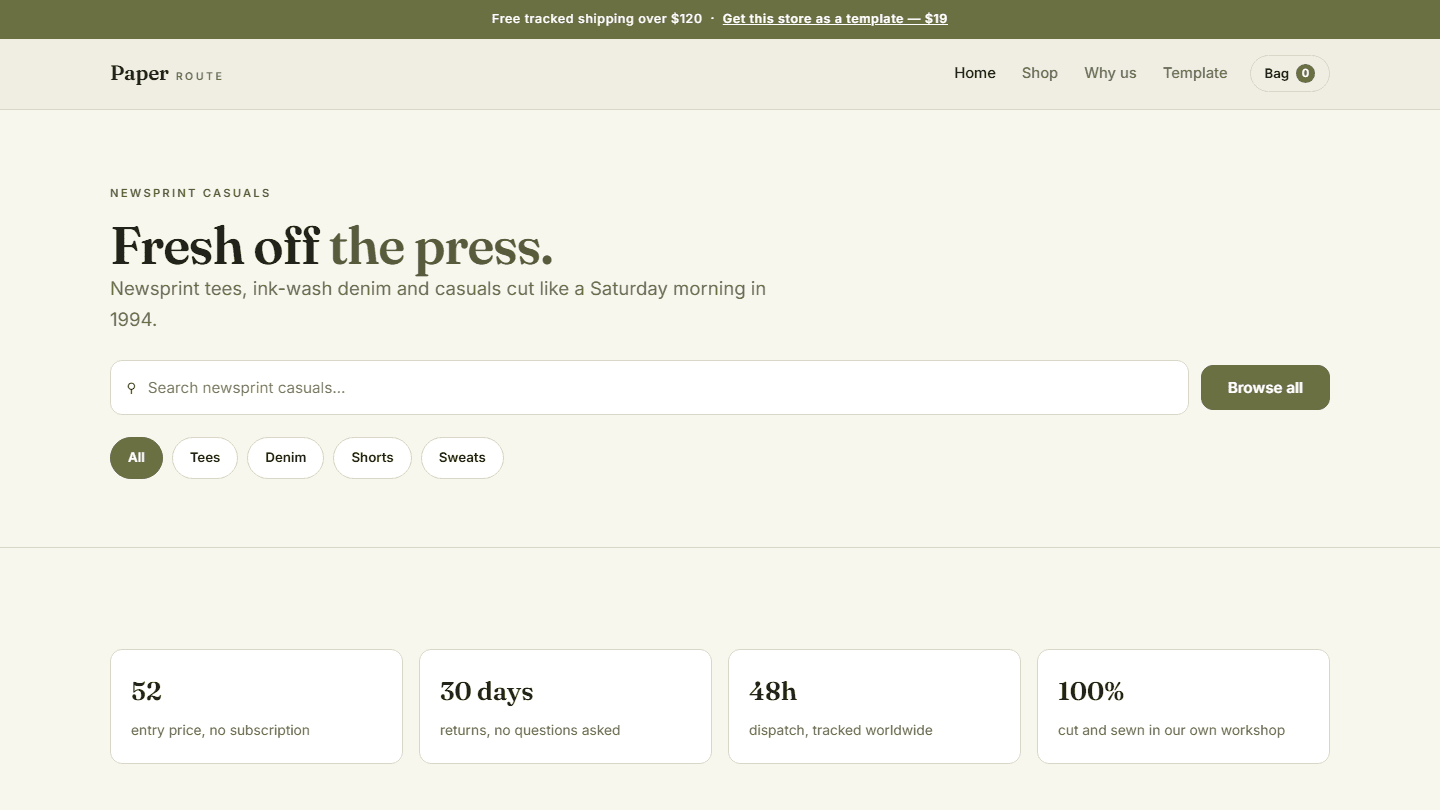Select the All filter chip
This screenshot has width=1440, height=810.
pyautogui.click(x=136, y=458)
